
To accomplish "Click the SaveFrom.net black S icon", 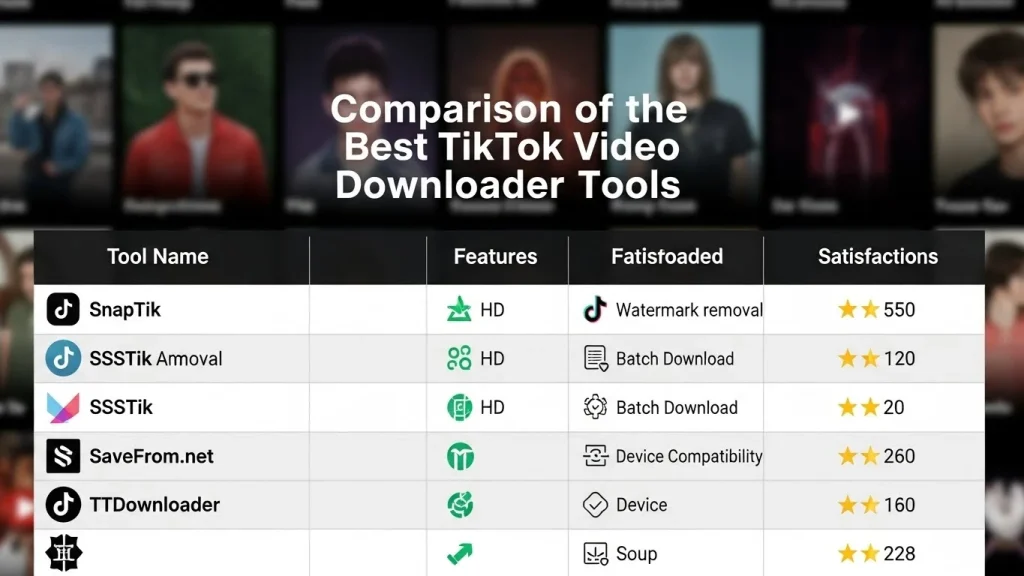I will point(62,456).
